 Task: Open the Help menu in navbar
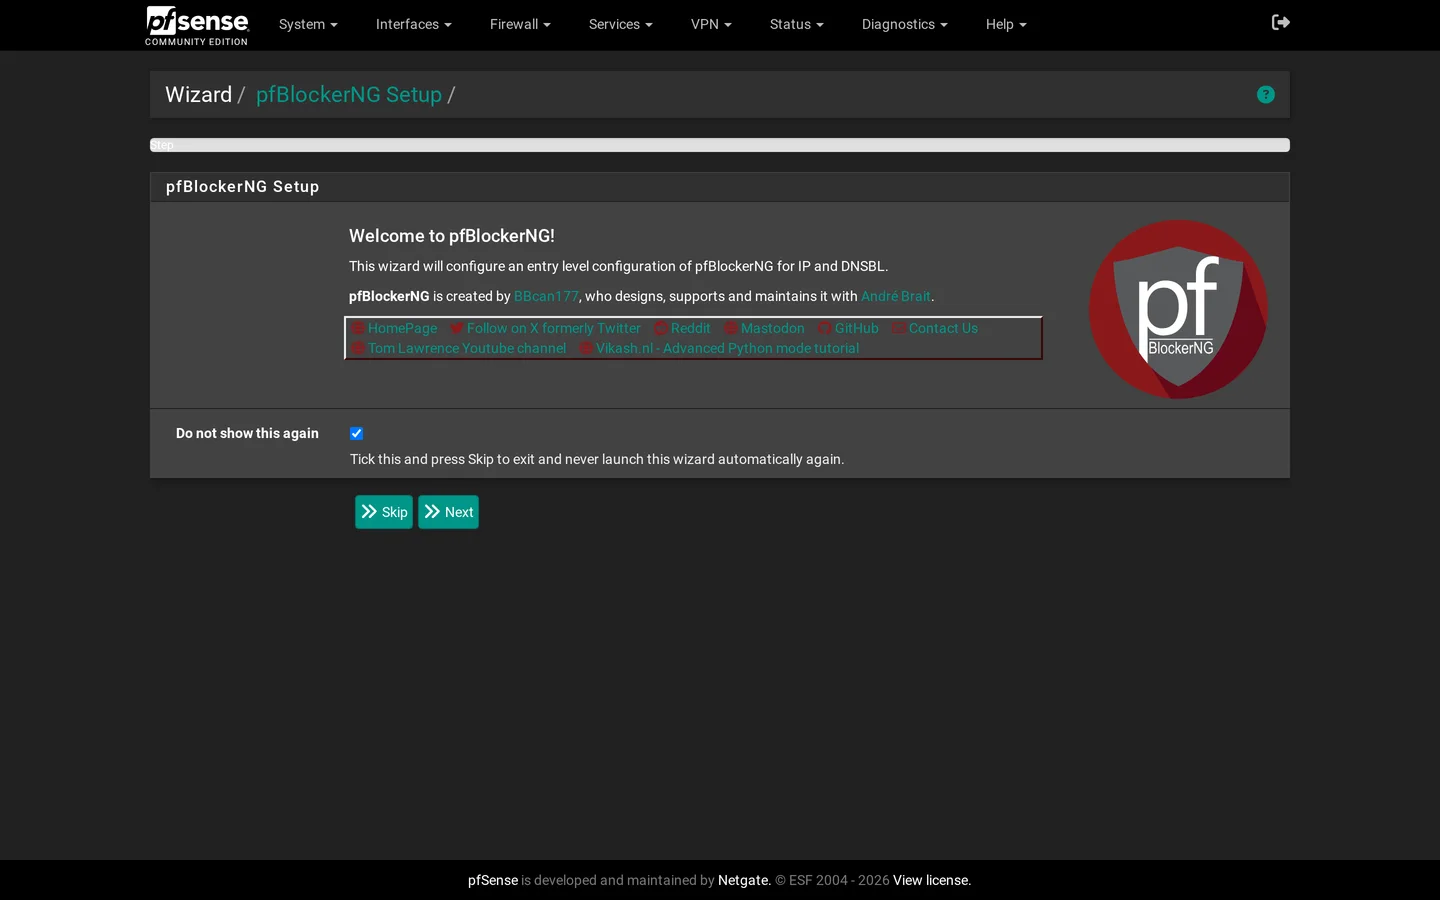[x=1006, y=24]
